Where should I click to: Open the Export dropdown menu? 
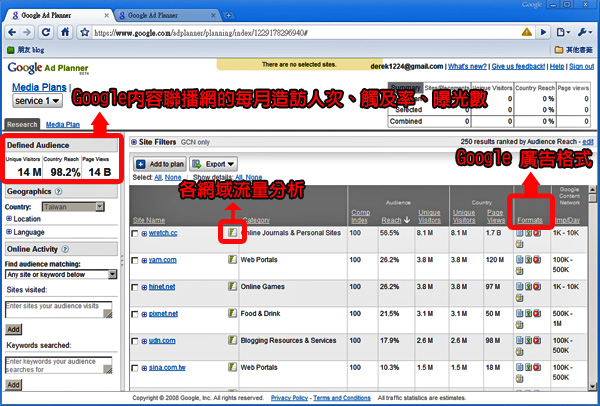pyautogui.click(x=213, y=164)
